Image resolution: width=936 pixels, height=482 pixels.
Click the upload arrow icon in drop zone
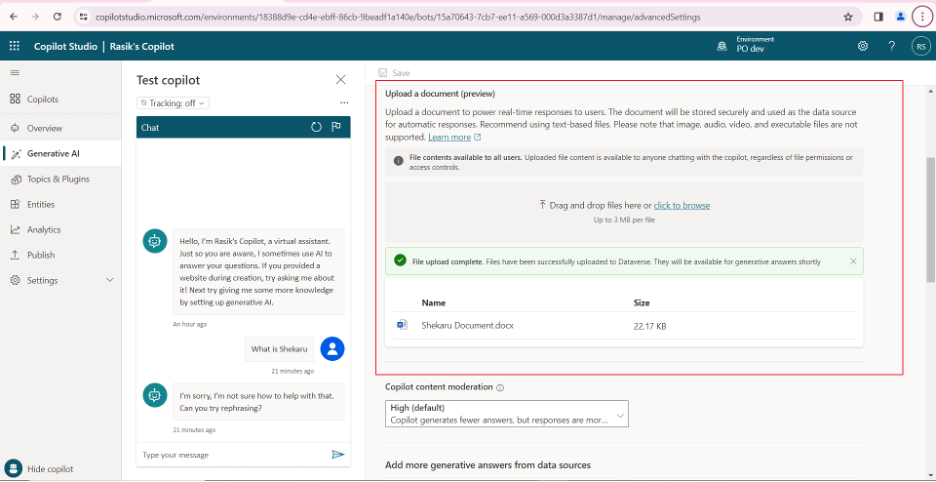(x=542, y=205)
